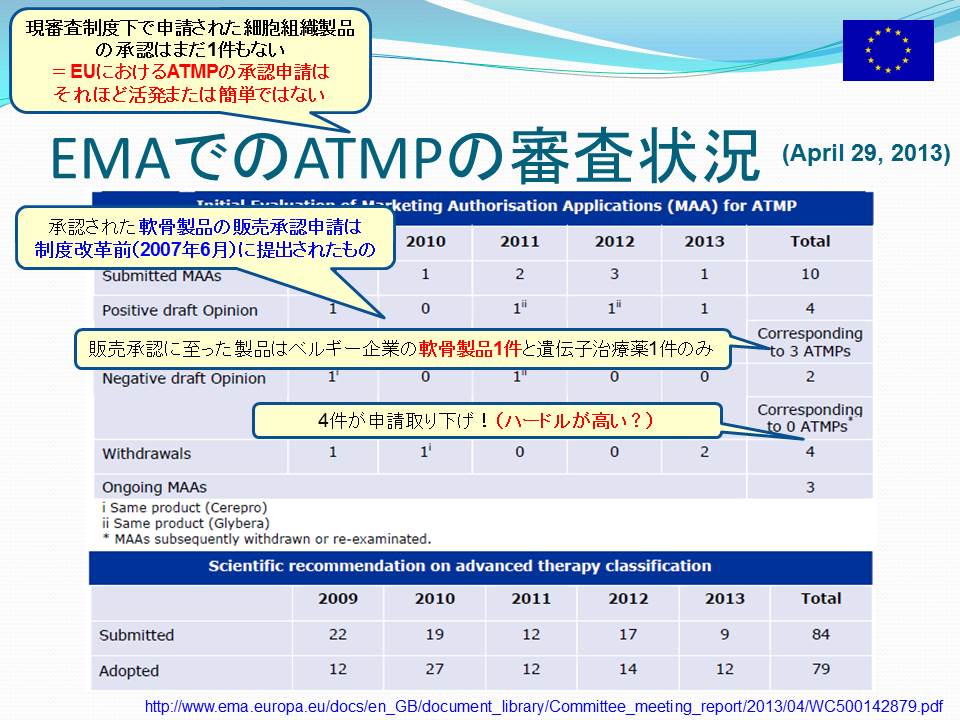Select the 'Ongoing MAAs' row label

coord(154,487)
